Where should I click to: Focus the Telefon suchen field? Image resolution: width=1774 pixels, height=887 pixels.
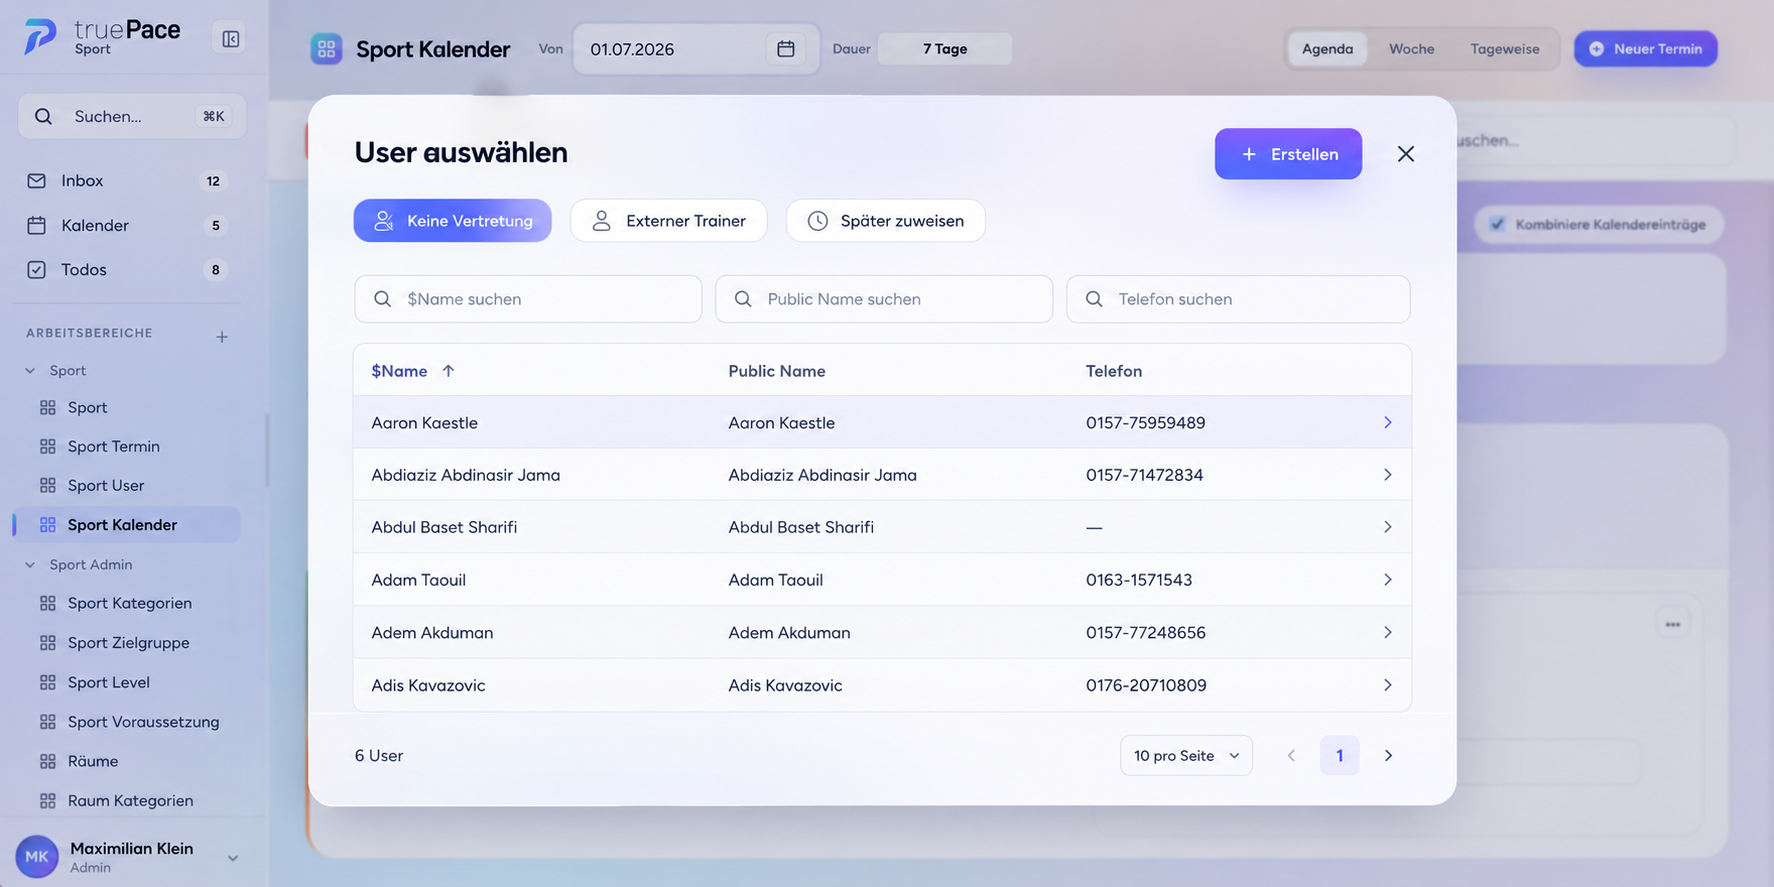1238,299
